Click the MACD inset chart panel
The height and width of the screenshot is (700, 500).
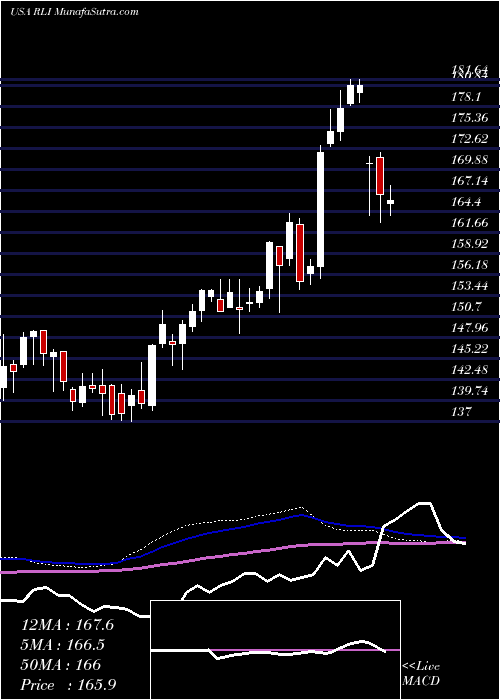275,650
